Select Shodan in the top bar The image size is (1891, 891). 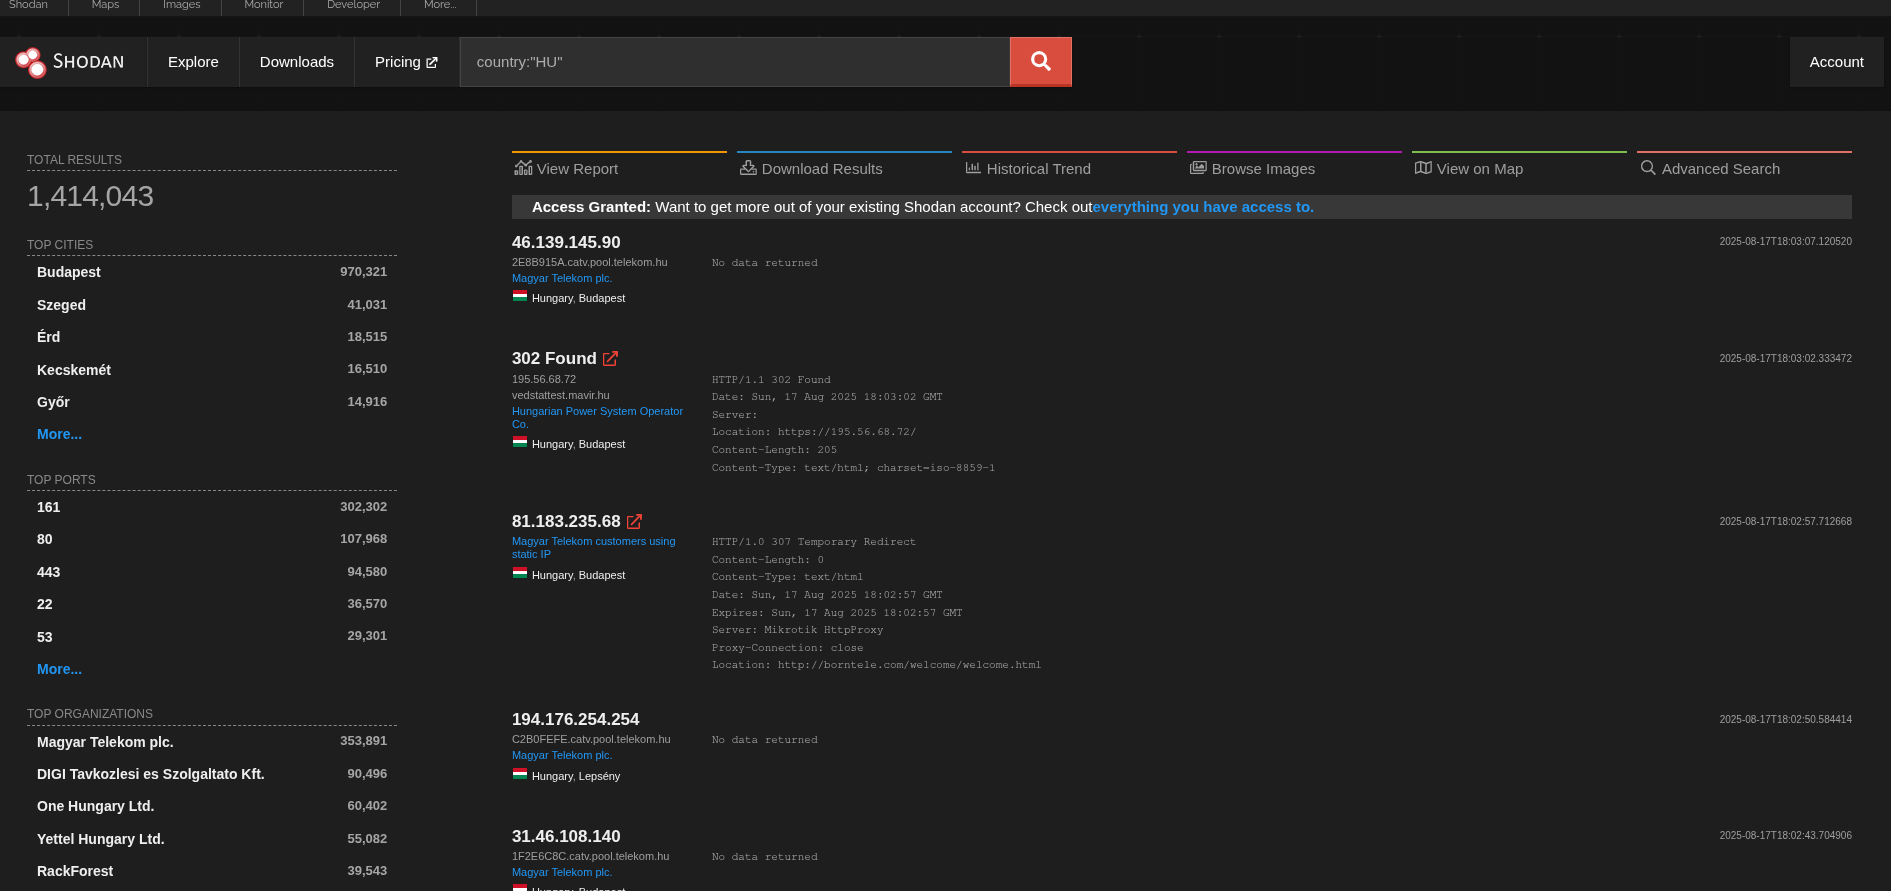(28, 5)
